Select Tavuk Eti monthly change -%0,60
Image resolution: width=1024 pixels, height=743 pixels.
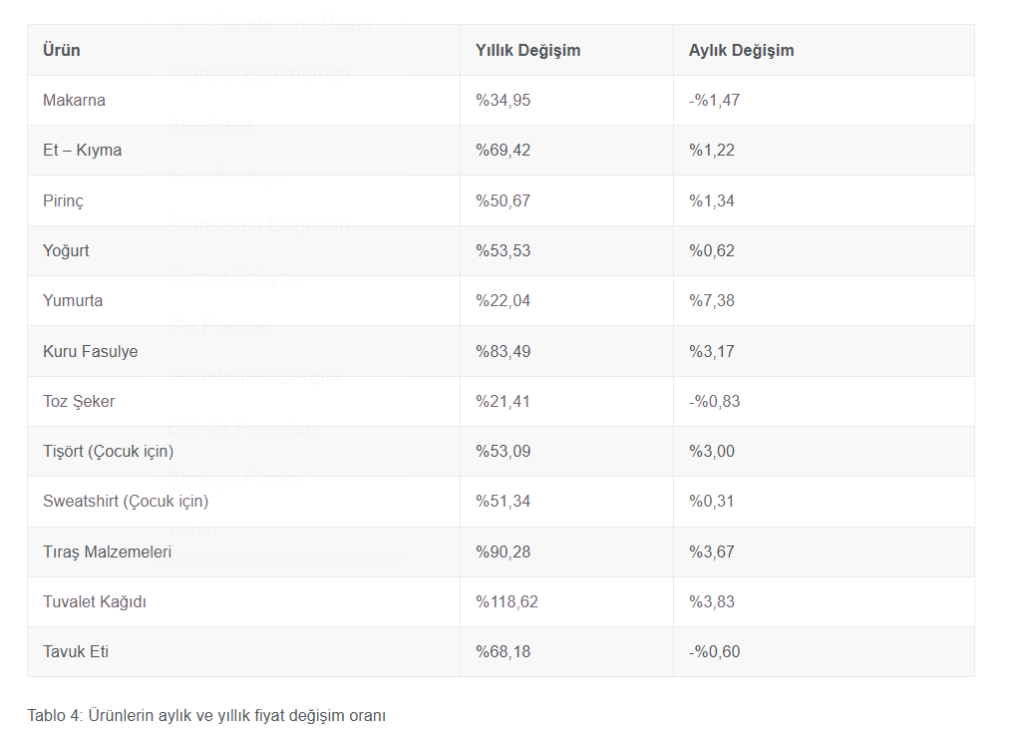[715, 652]
